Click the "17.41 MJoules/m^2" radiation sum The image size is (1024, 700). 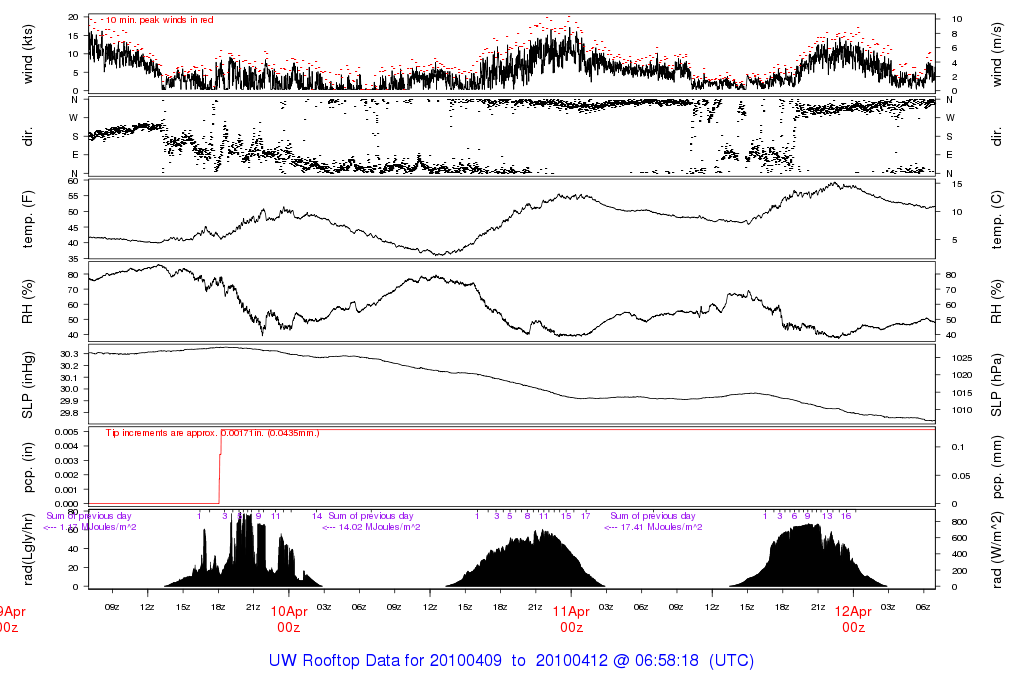(661, 527)
